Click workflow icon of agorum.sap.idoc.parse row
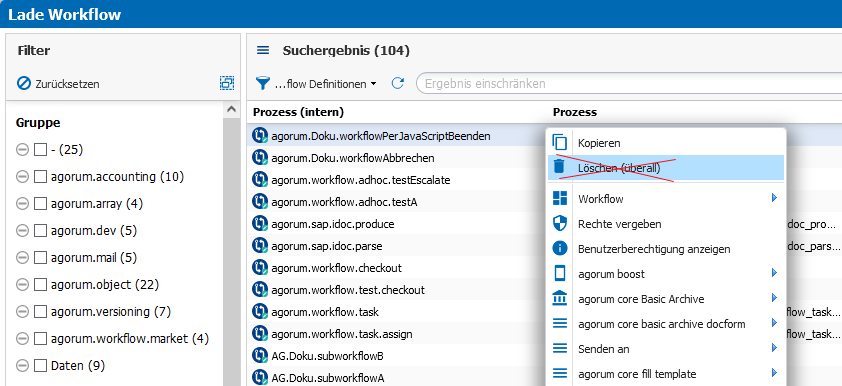This screenshot has height=386, width=842. [260, 246]
